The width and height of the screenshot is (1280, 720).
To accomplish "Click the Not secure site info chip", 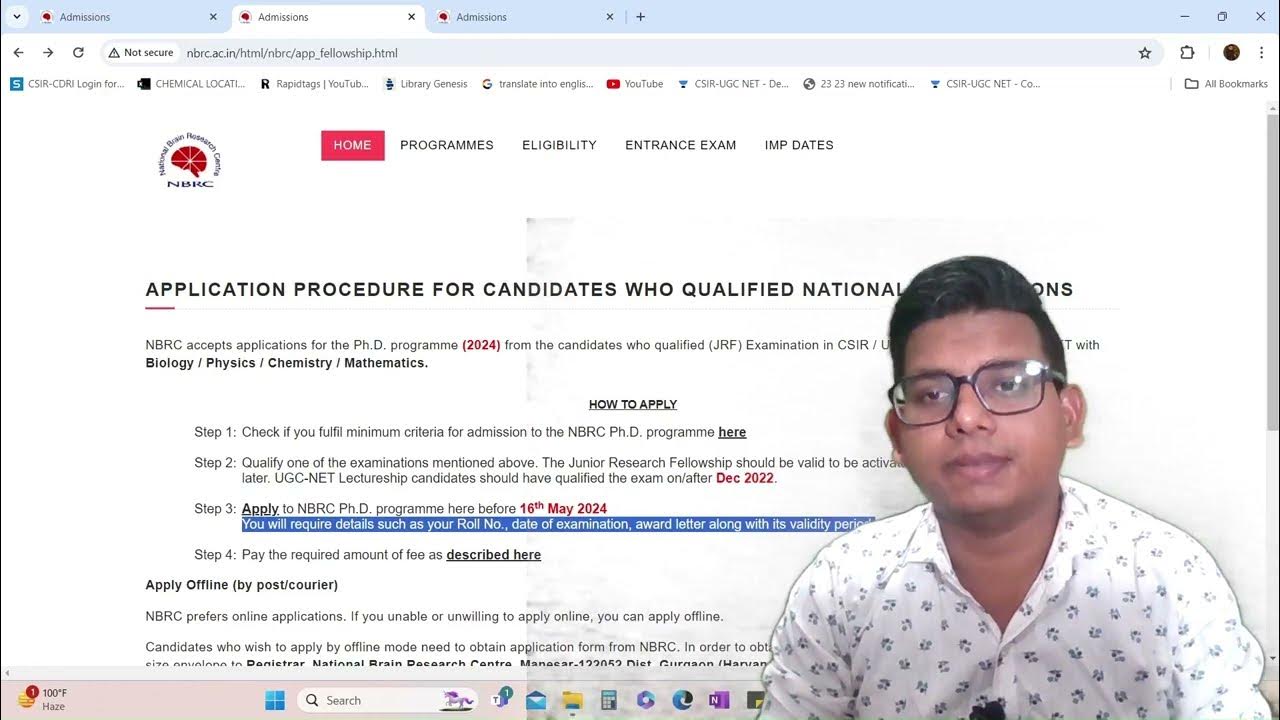I will pyautogui.click(x=141, y=52).
